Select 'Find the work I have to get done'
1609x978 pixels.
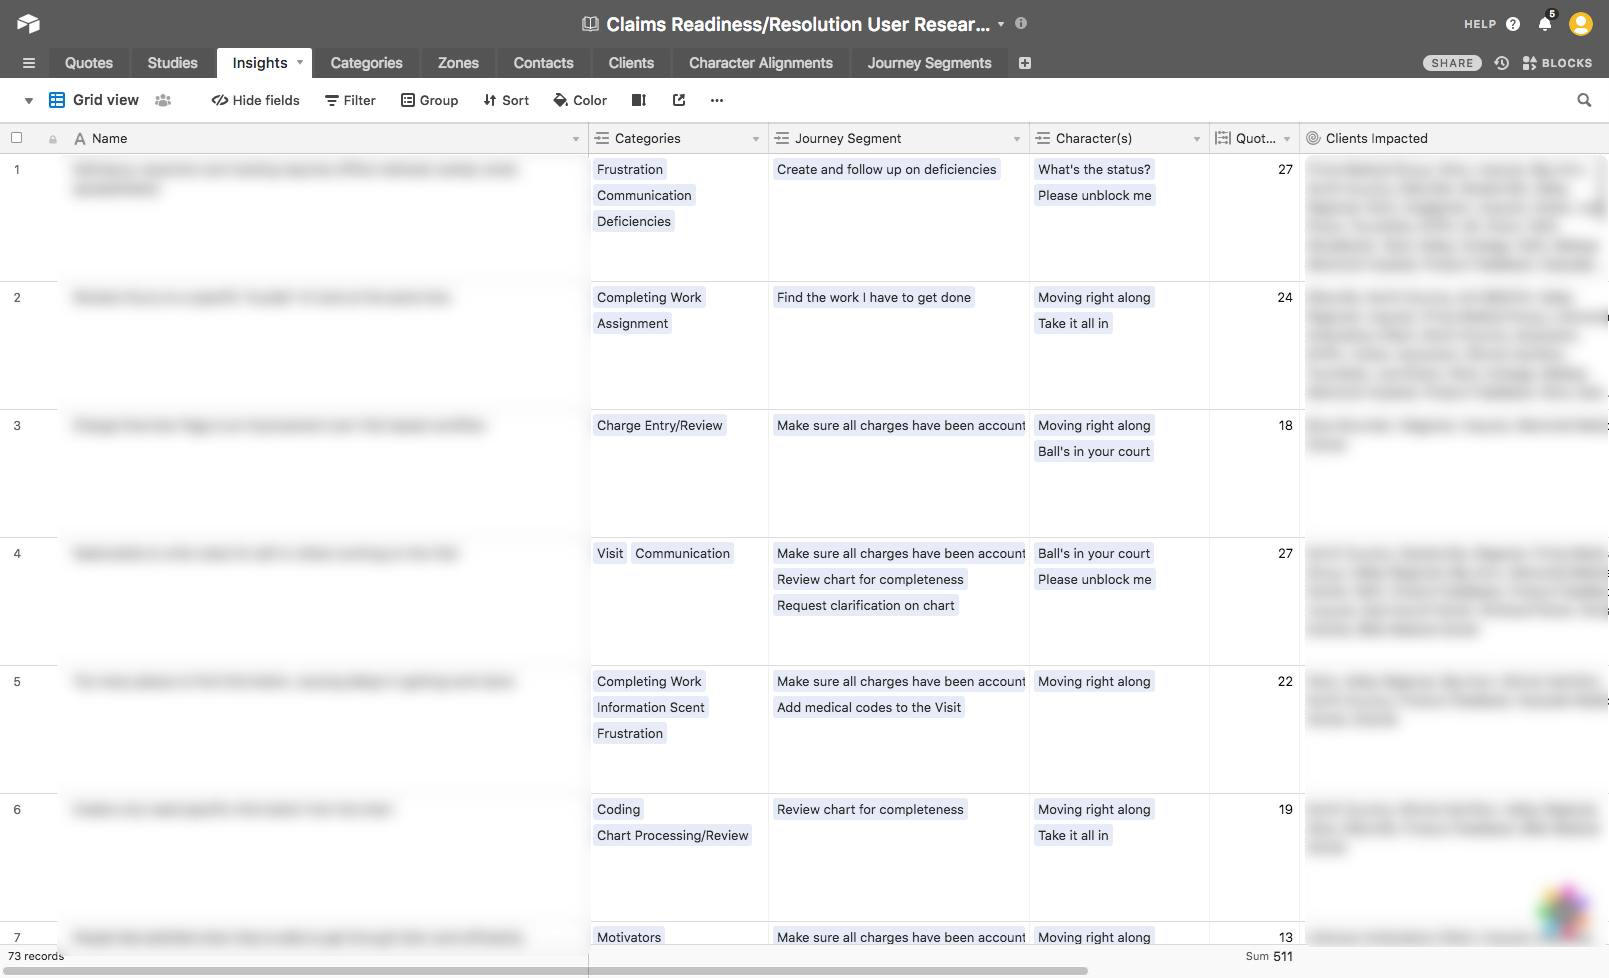pos(874,297)
